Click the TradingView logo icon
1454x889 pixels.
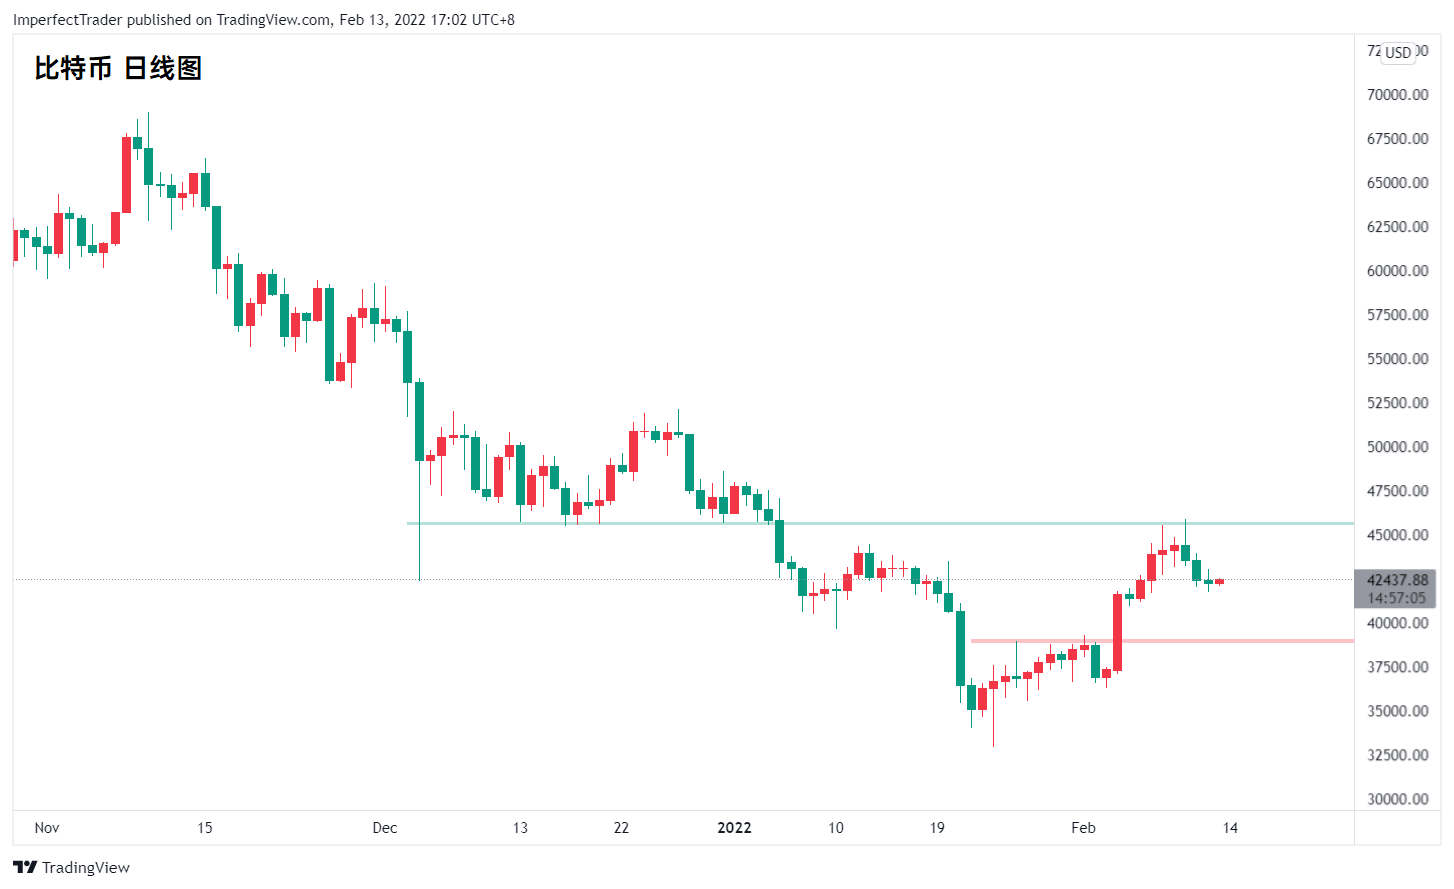click(x=25, y=867)
